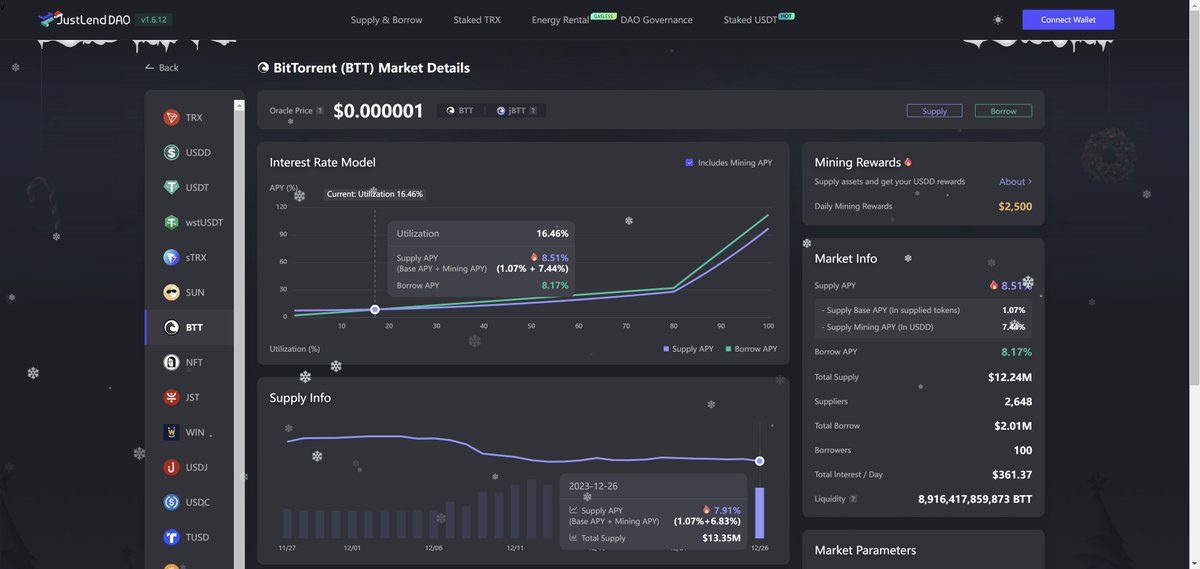Screen dimensions: 1200x569
Task: Click the Mining Rewards flame icon
Action: click(x=908, y=162)
